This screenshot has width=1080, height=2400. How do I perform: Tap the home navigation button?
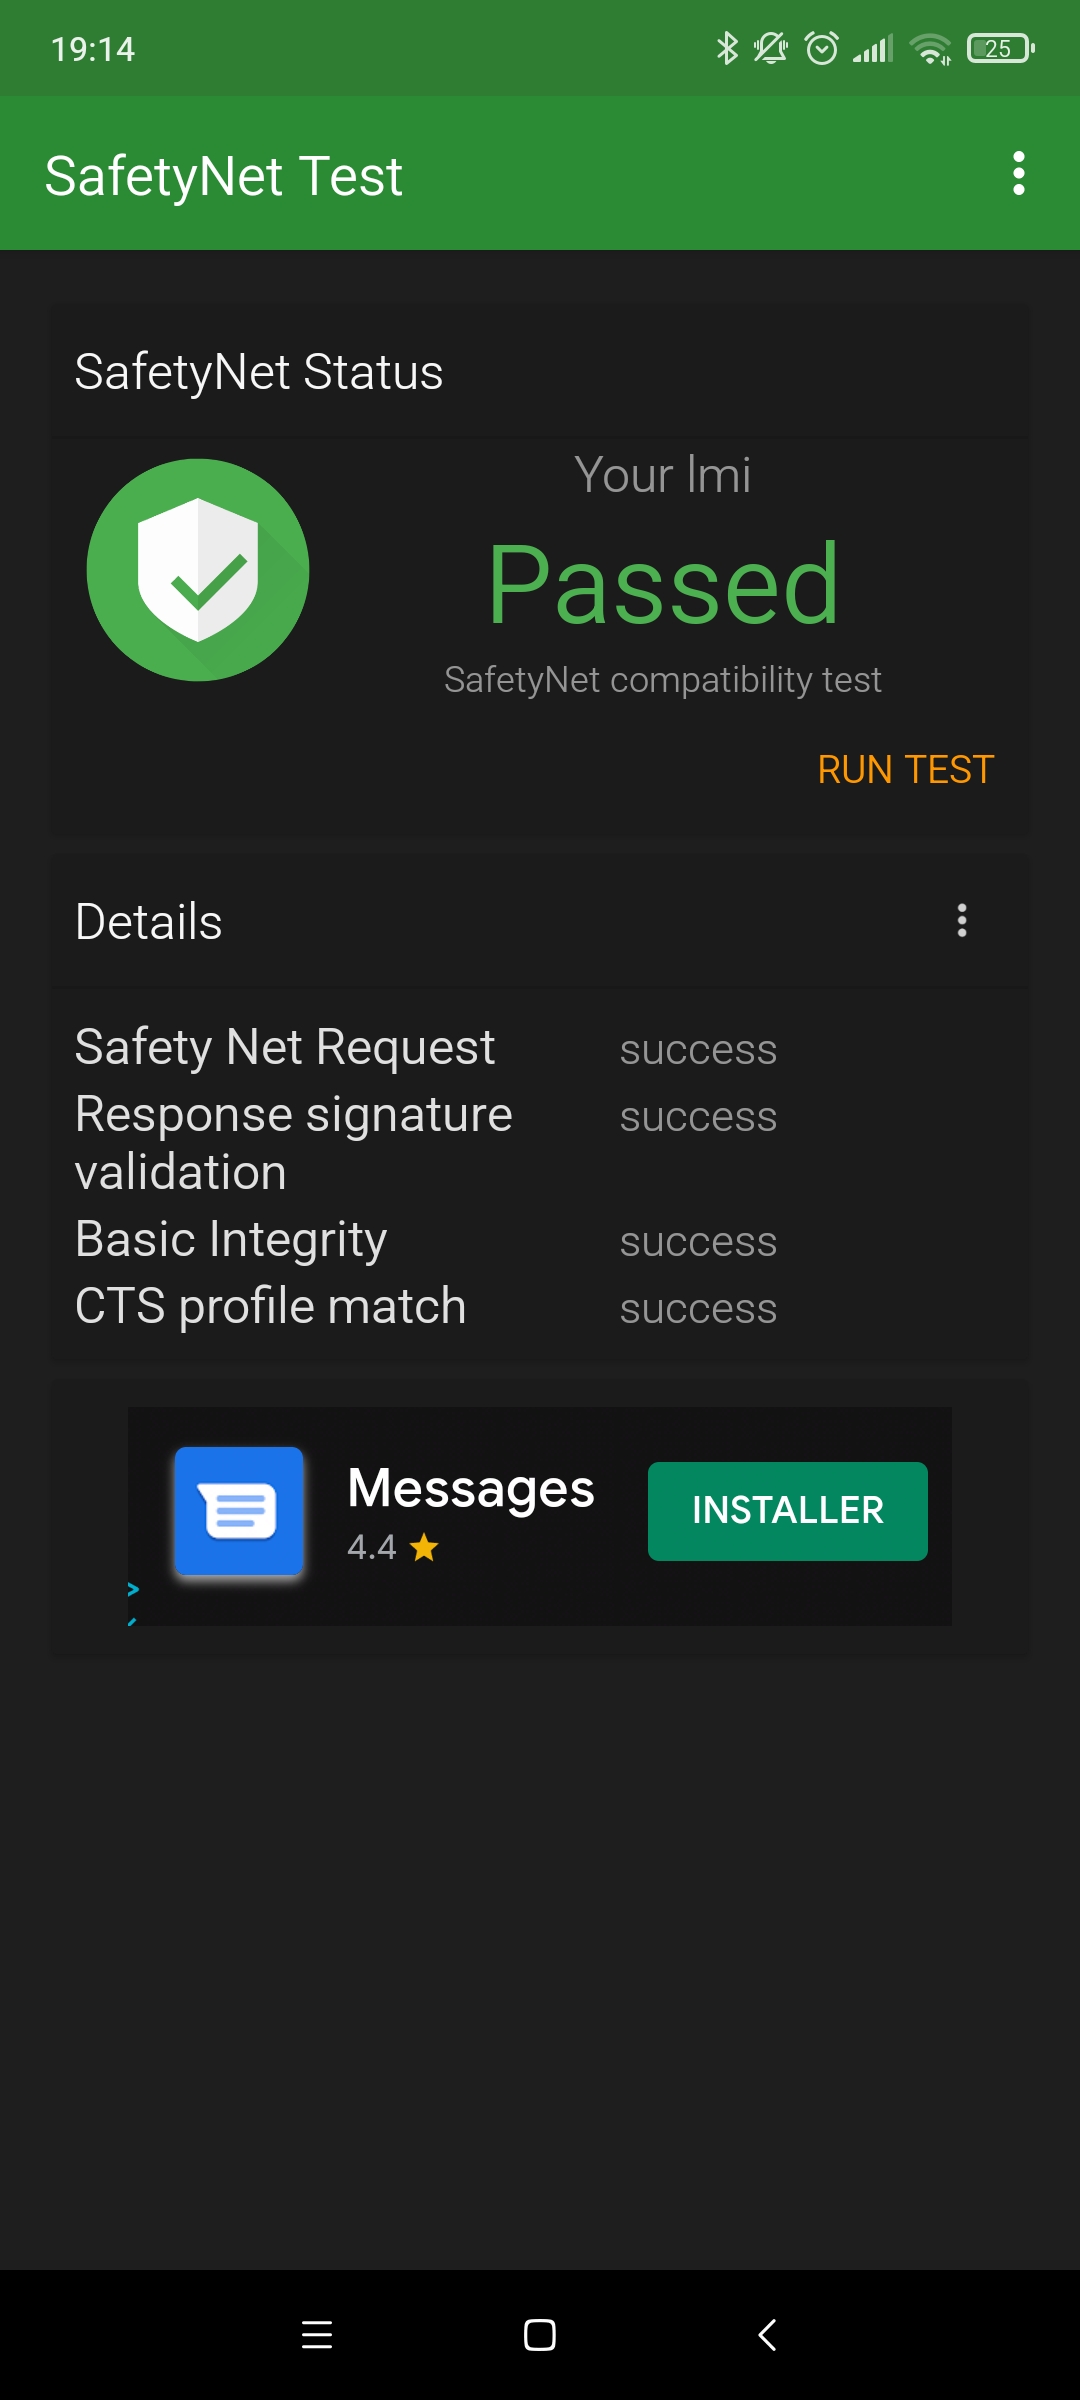[540, 2335]
